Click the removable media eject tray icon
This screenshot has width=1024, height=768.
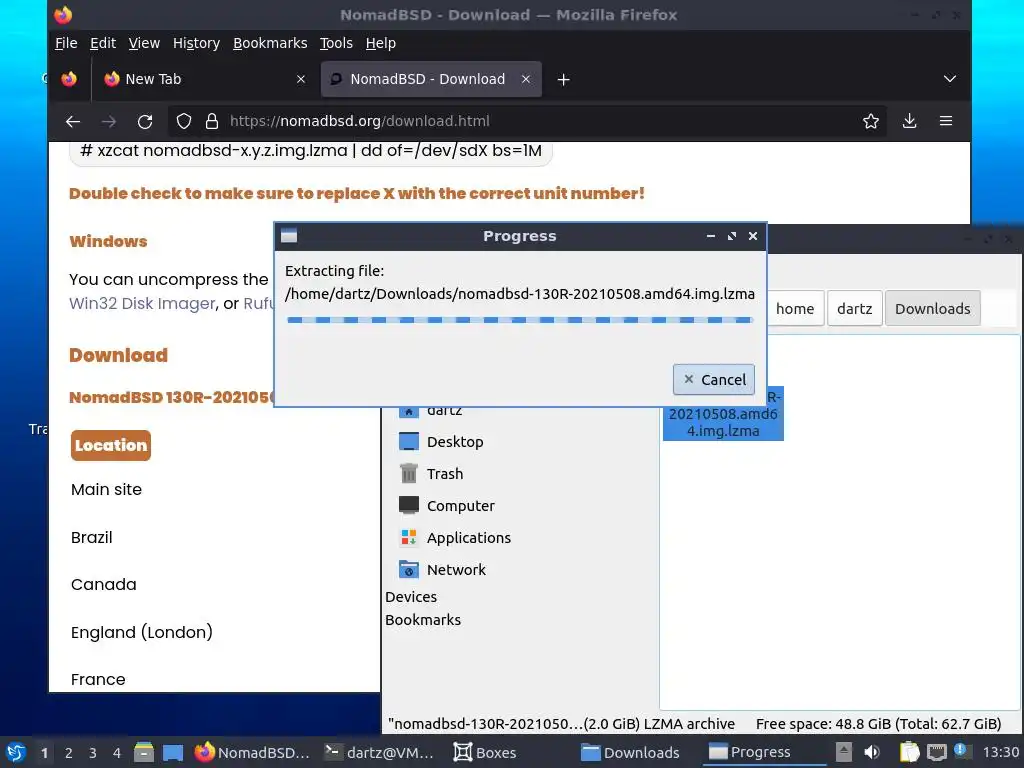pos(844,752)
